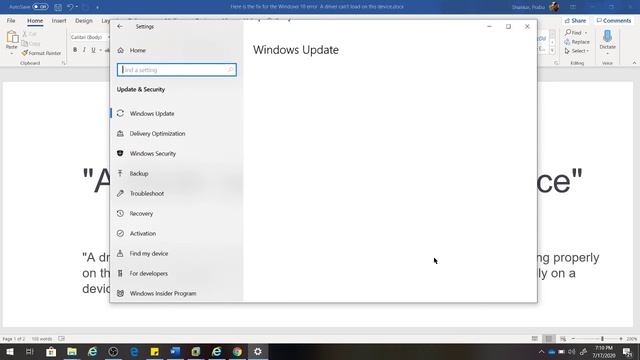
Task: Open Windows Insider Program settings
Action: 163,293
